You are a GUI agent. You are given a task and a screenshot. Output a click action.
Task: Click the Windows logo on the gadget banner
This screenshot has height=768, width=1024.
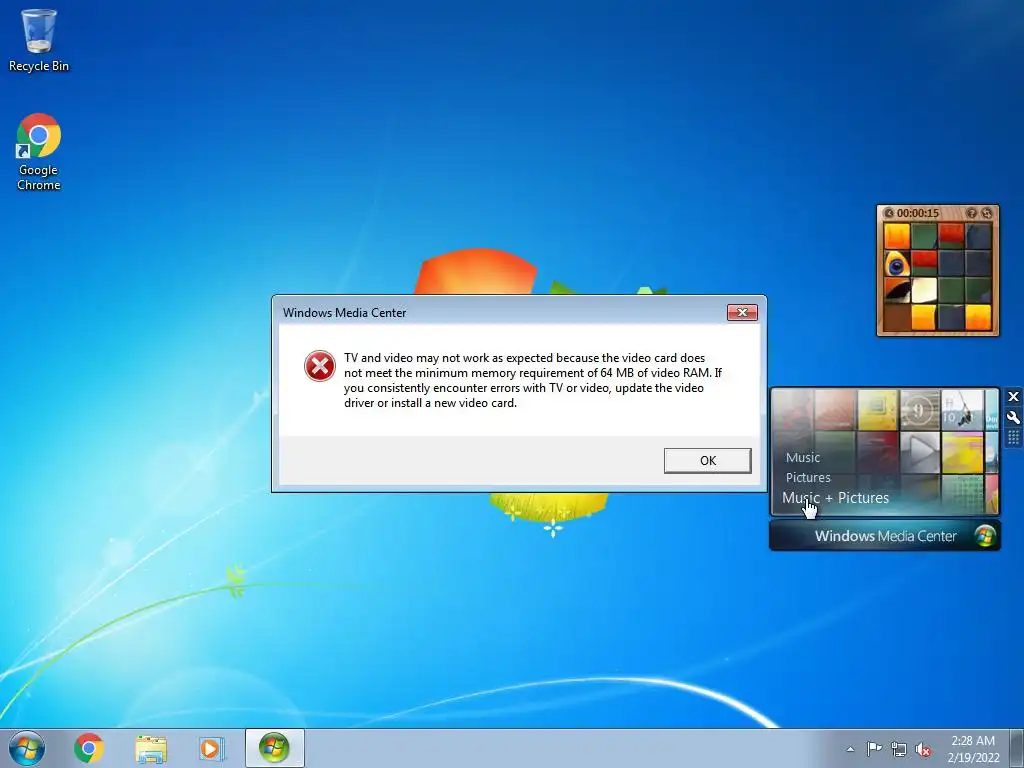point(984,536)
